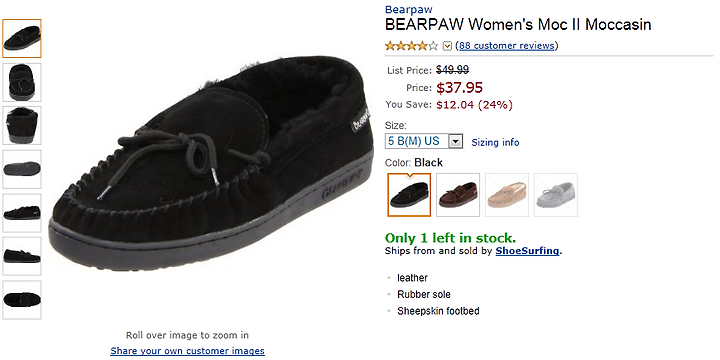Select the heel back-view shoe thumbnail
The image size is (720, 360).
click(22, 125)
